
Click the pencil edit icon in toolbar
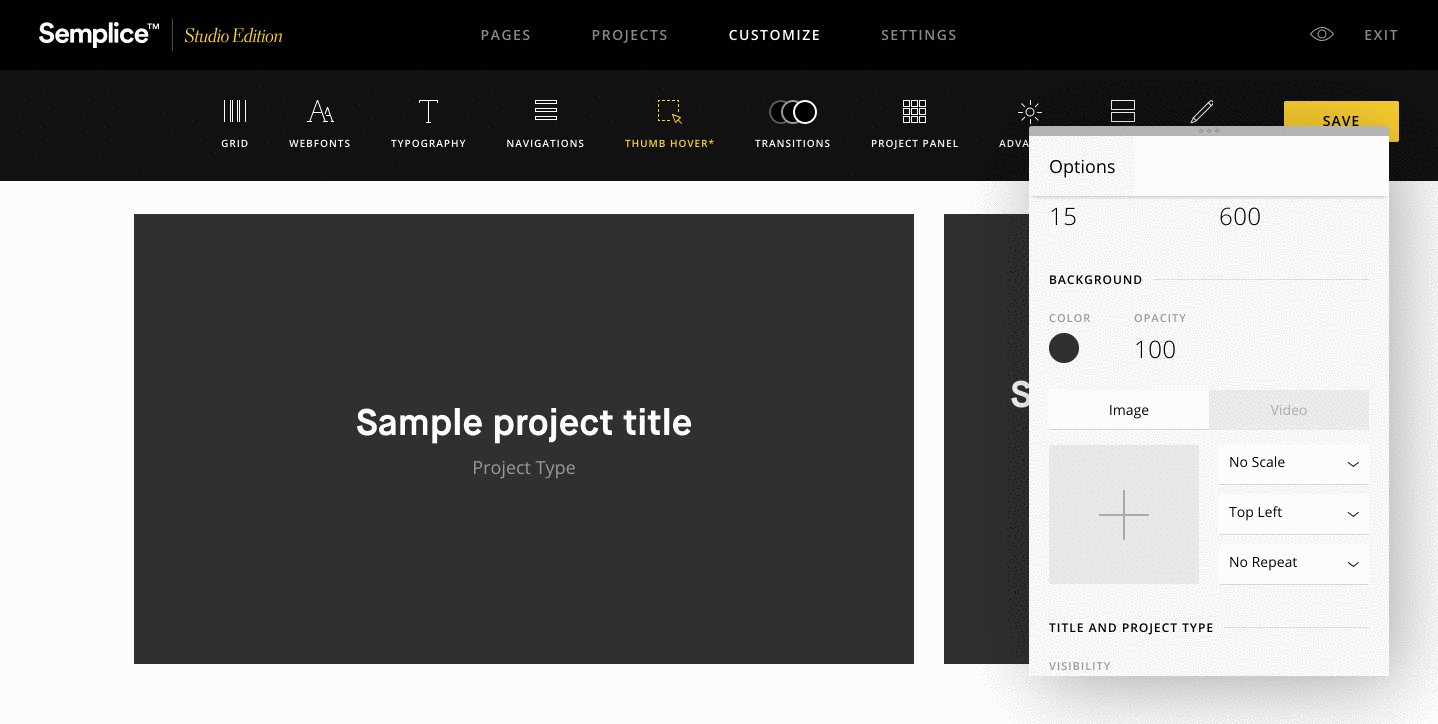(x=1202, y=110)
